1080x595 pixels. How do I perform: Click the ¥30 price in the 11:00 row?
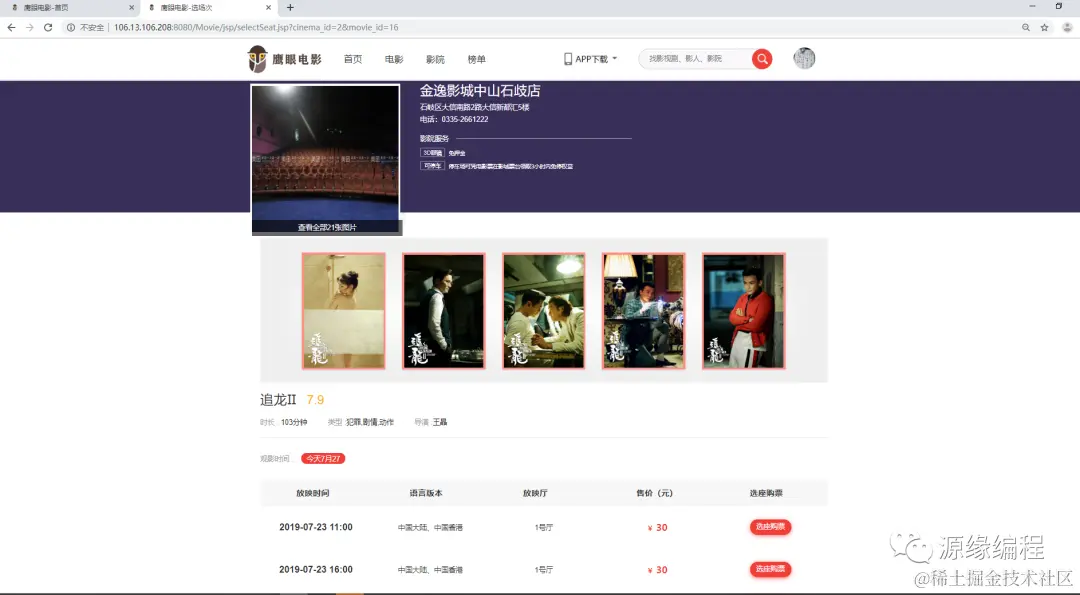pyautogui.click(x=657, y=528)
